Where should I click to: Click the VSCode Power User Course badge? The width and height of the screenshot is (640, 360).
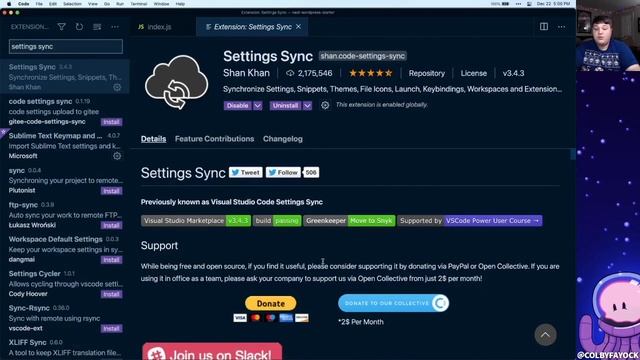(x=470, y=221)
